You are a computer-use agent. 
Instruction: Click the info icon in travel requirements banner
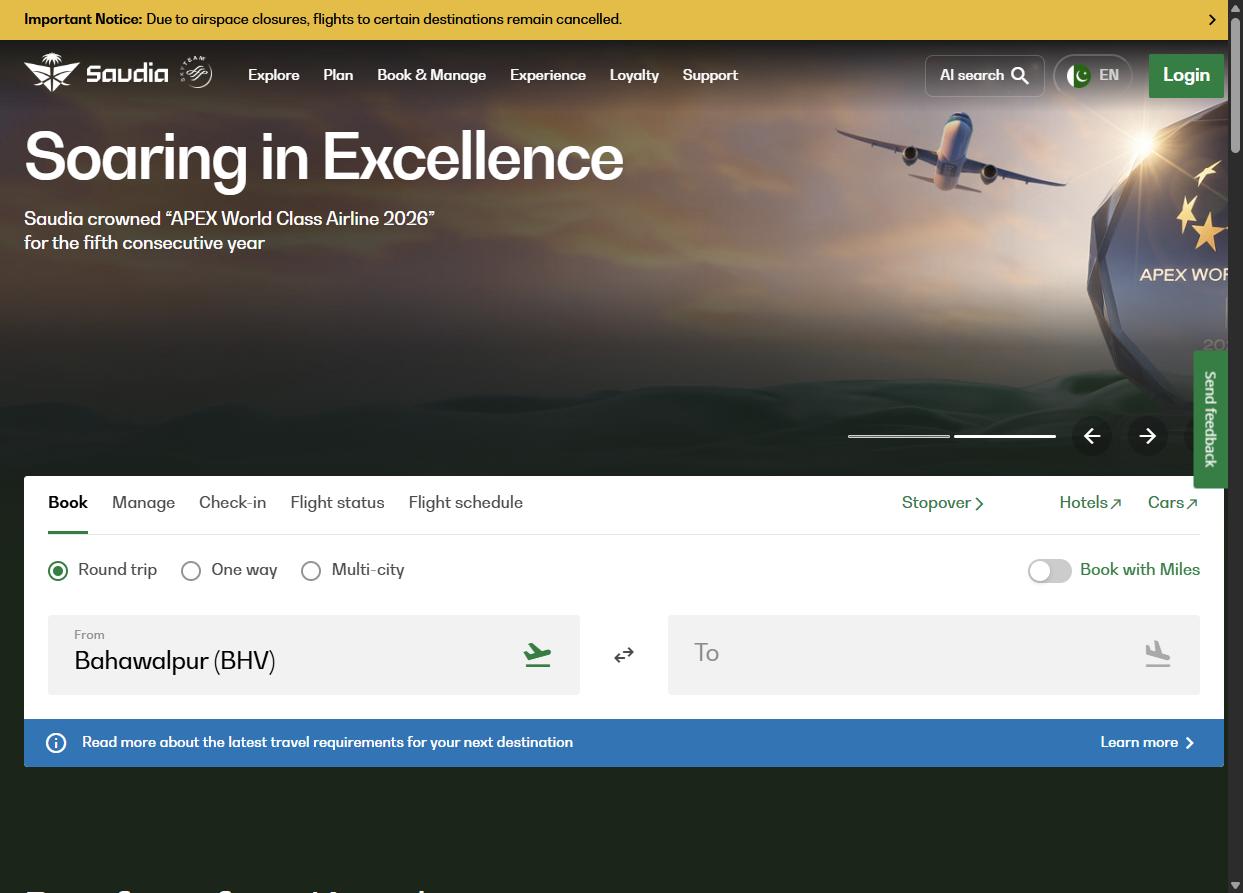coord(56,743)
